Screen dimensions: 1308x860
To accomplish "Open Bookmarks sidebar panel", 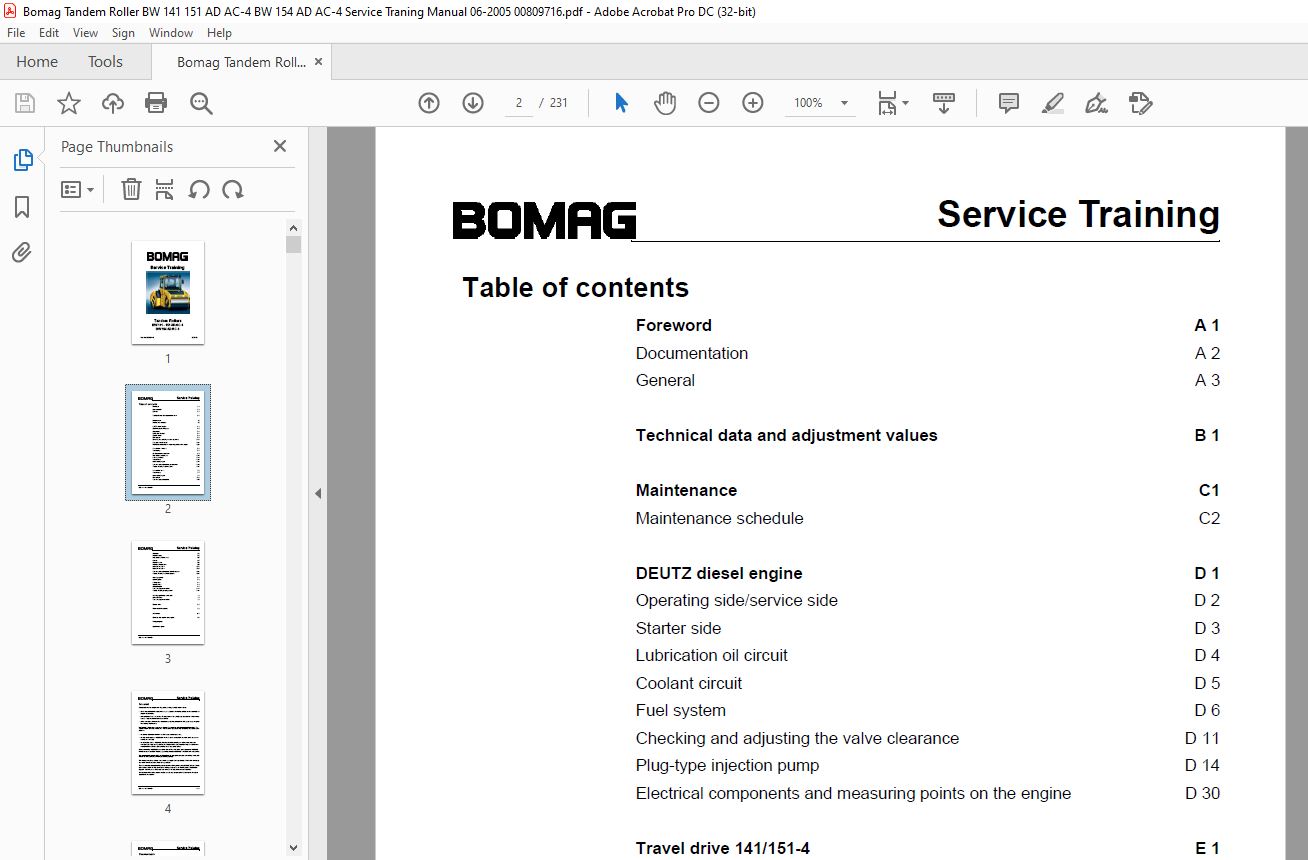I will tap(22, 207).
